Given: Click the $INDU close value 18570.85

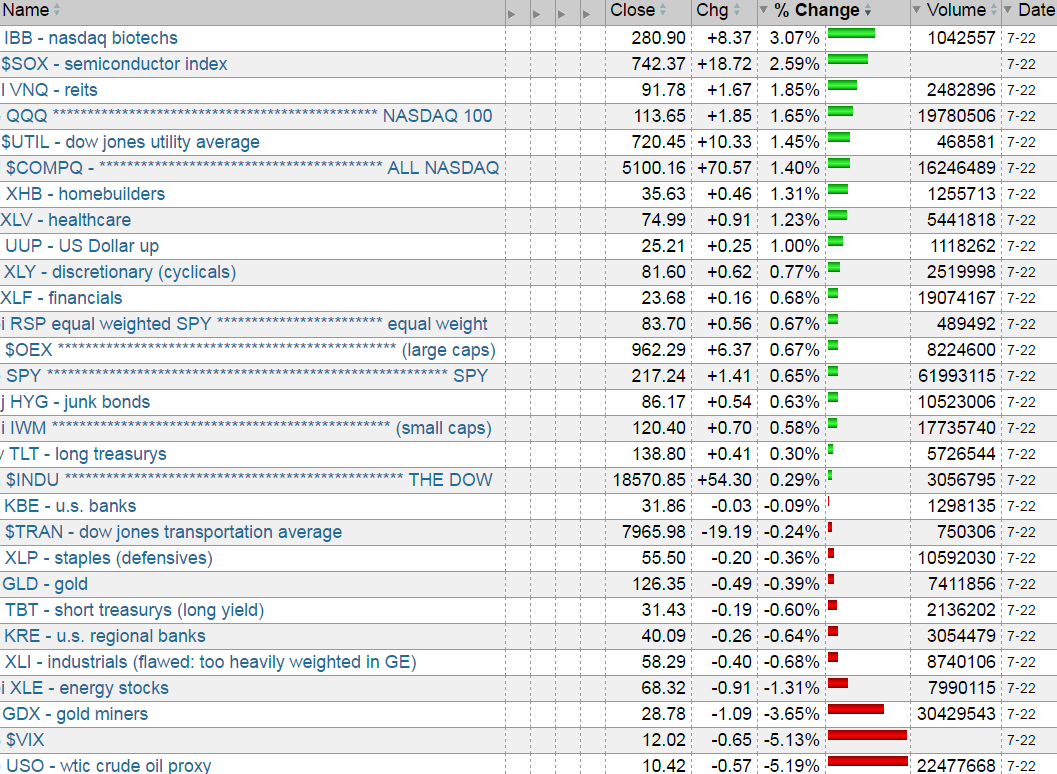Looking at the screenshot, I should point(649,480).
